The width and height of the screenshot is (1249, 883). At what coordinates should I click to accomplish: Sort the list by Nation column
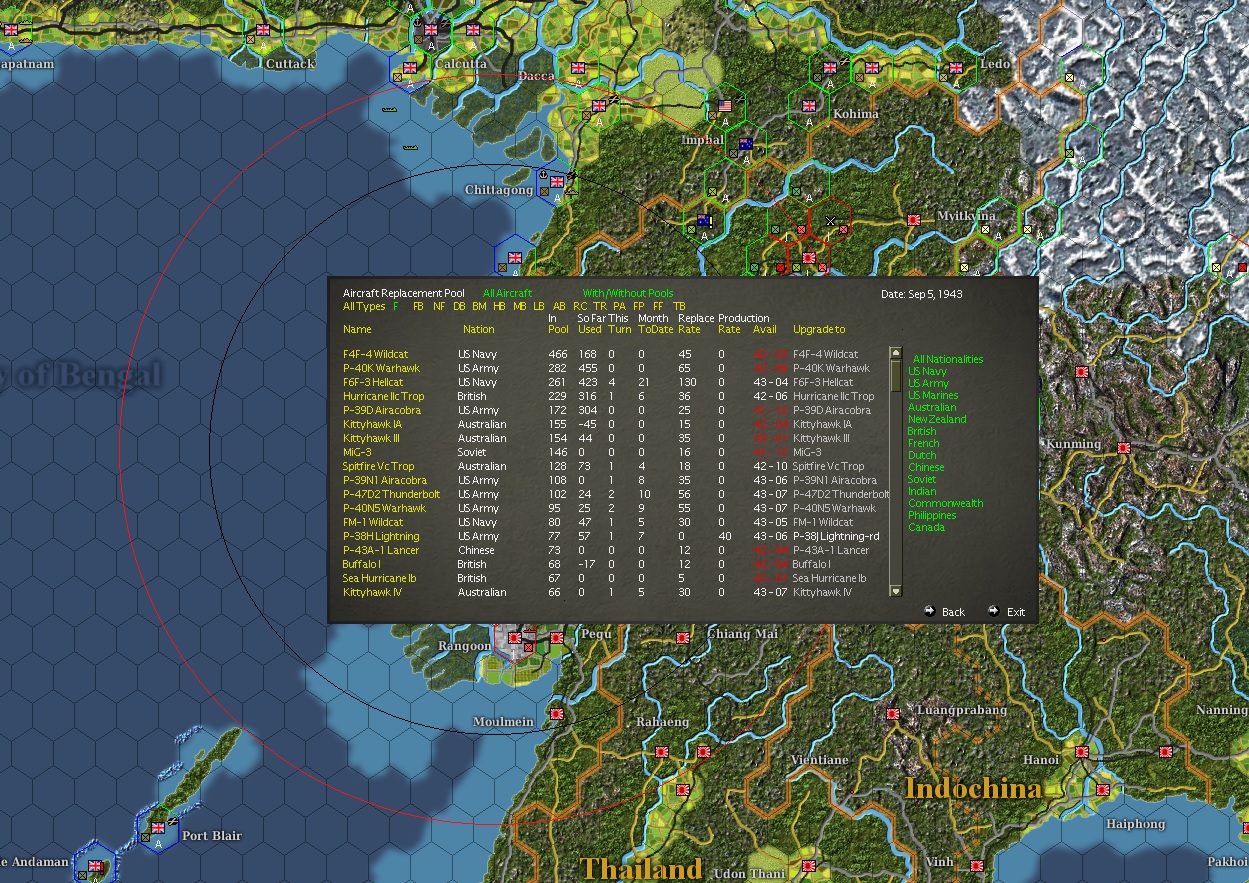pos(478,329)
